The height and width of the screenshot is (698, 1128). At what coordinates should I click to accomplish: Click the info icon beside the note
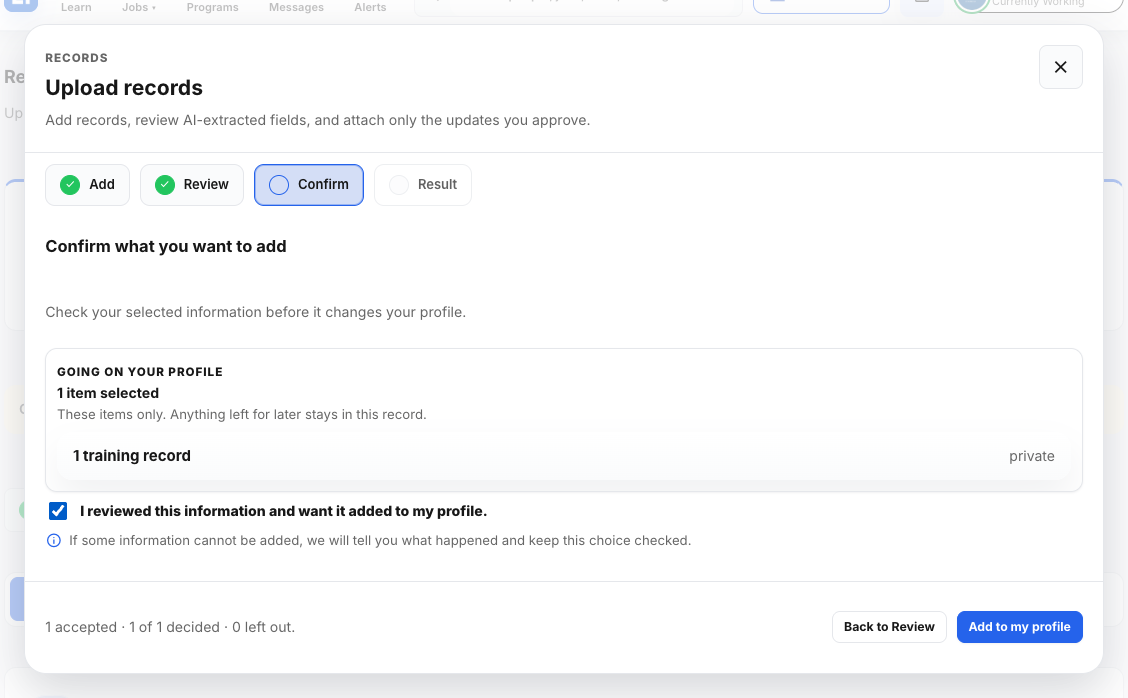[54, 540]
